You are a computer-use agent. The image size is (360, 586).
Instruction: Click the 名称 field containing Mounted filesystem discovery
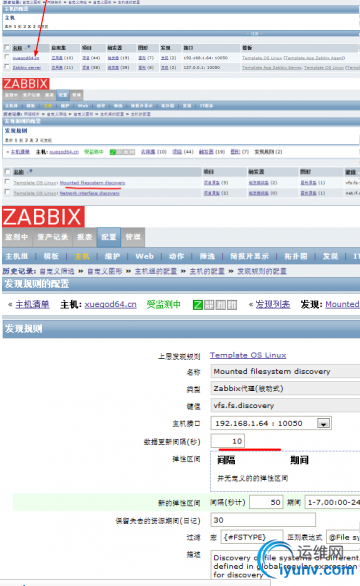coord(286,371)
